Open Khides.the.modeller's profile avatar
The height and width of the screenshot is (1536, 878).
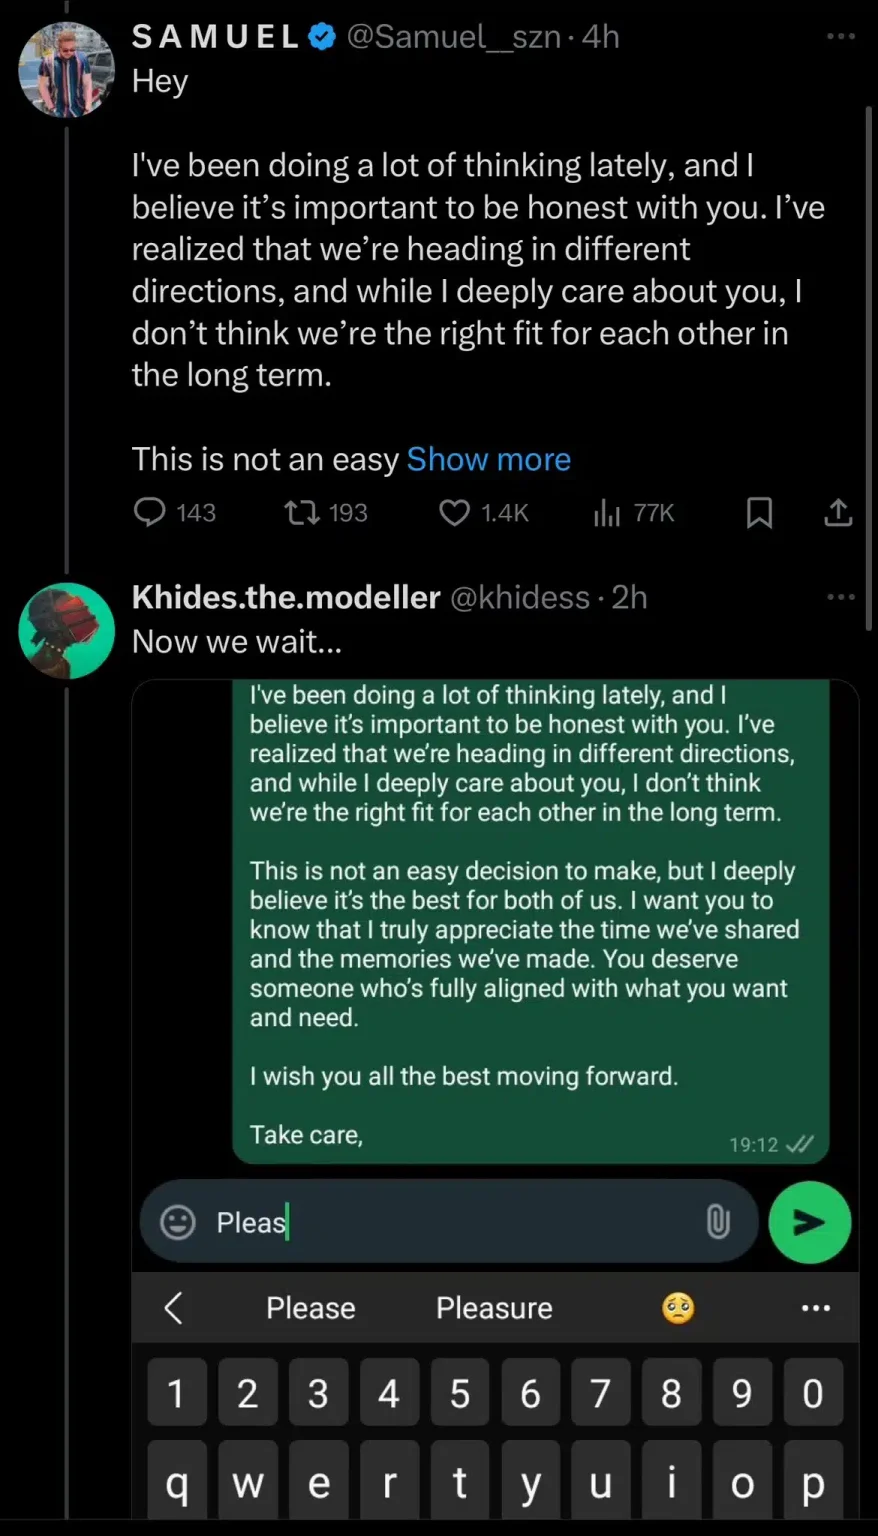[x=66, y=631]
